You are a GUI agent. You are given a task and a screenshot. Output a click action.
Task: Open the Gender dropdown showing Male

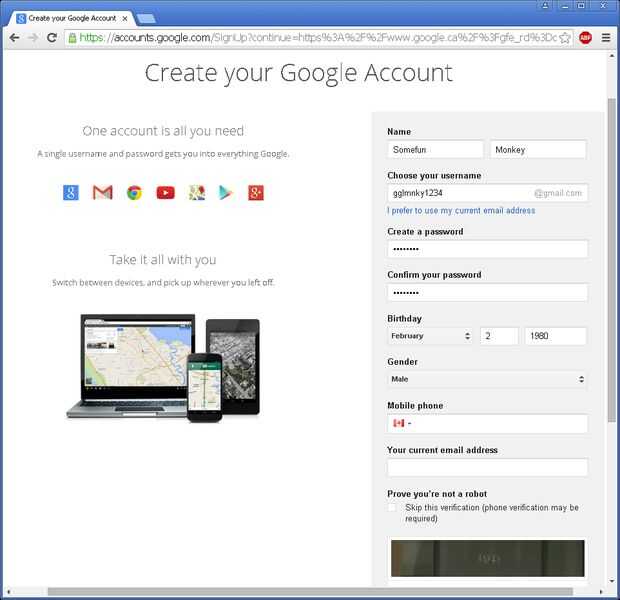[487, 379]
